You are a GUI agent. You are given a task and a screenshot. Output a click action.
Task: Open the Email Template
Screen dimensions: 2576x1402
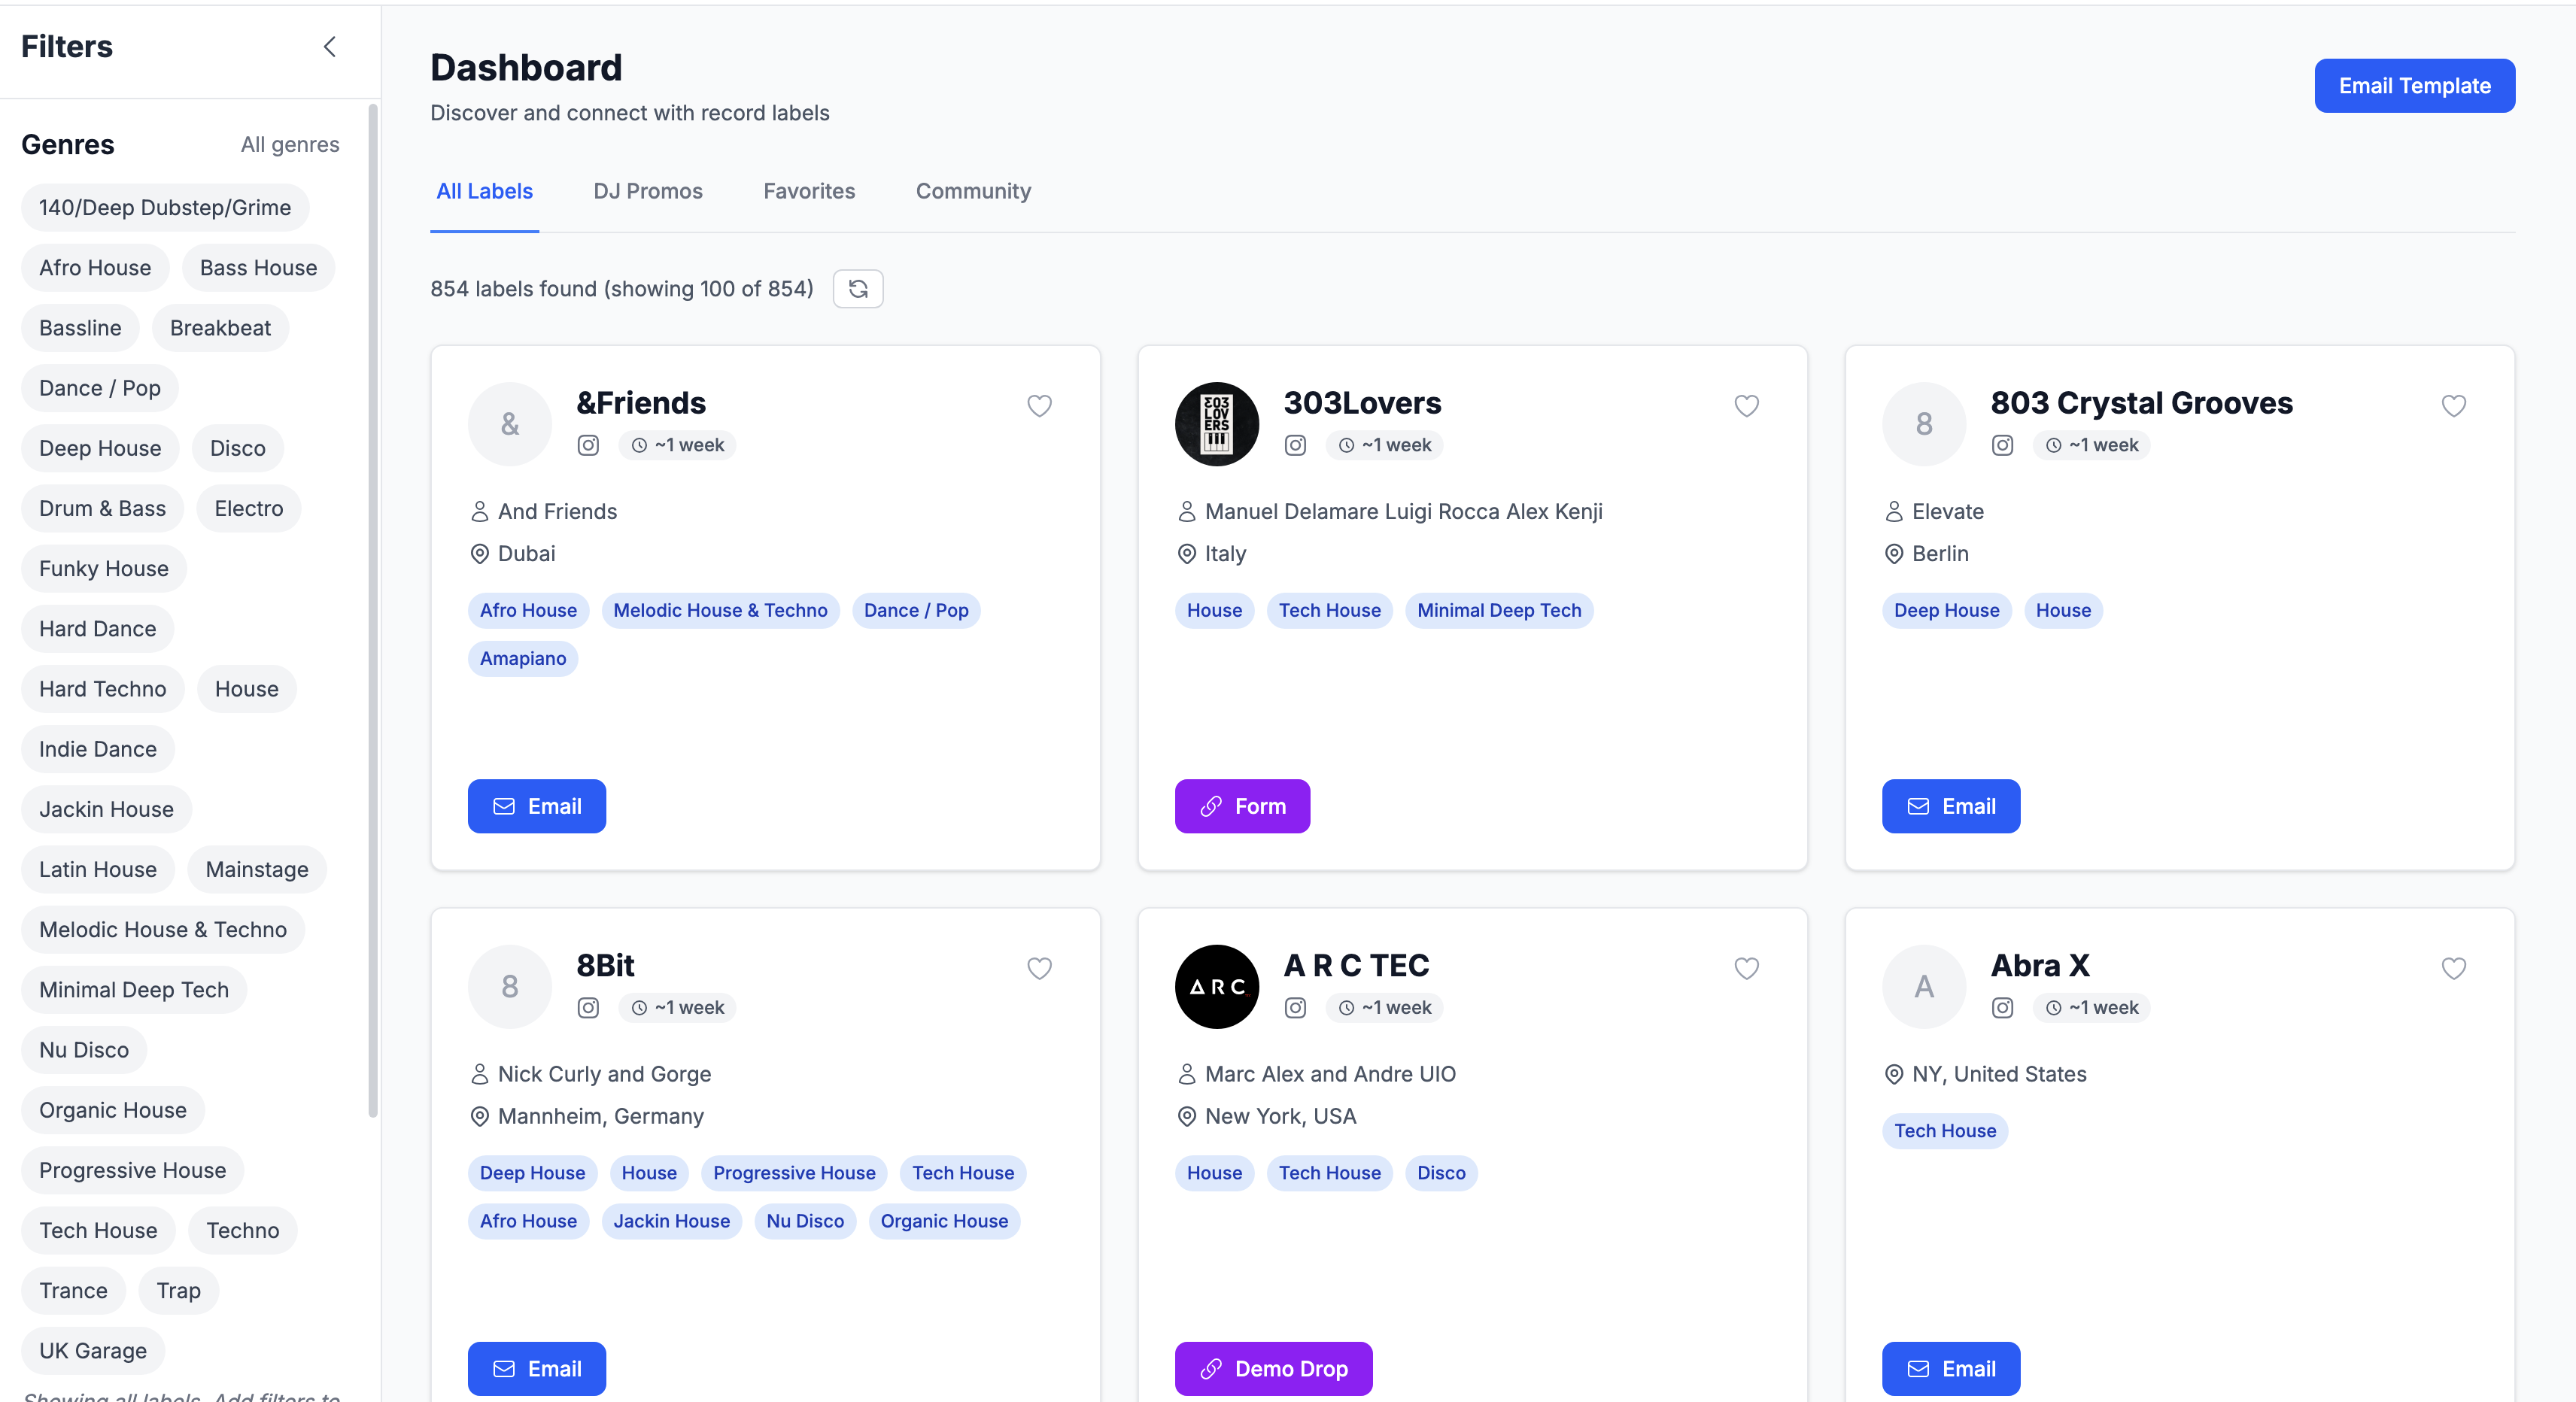click(x=2414, y=85)
